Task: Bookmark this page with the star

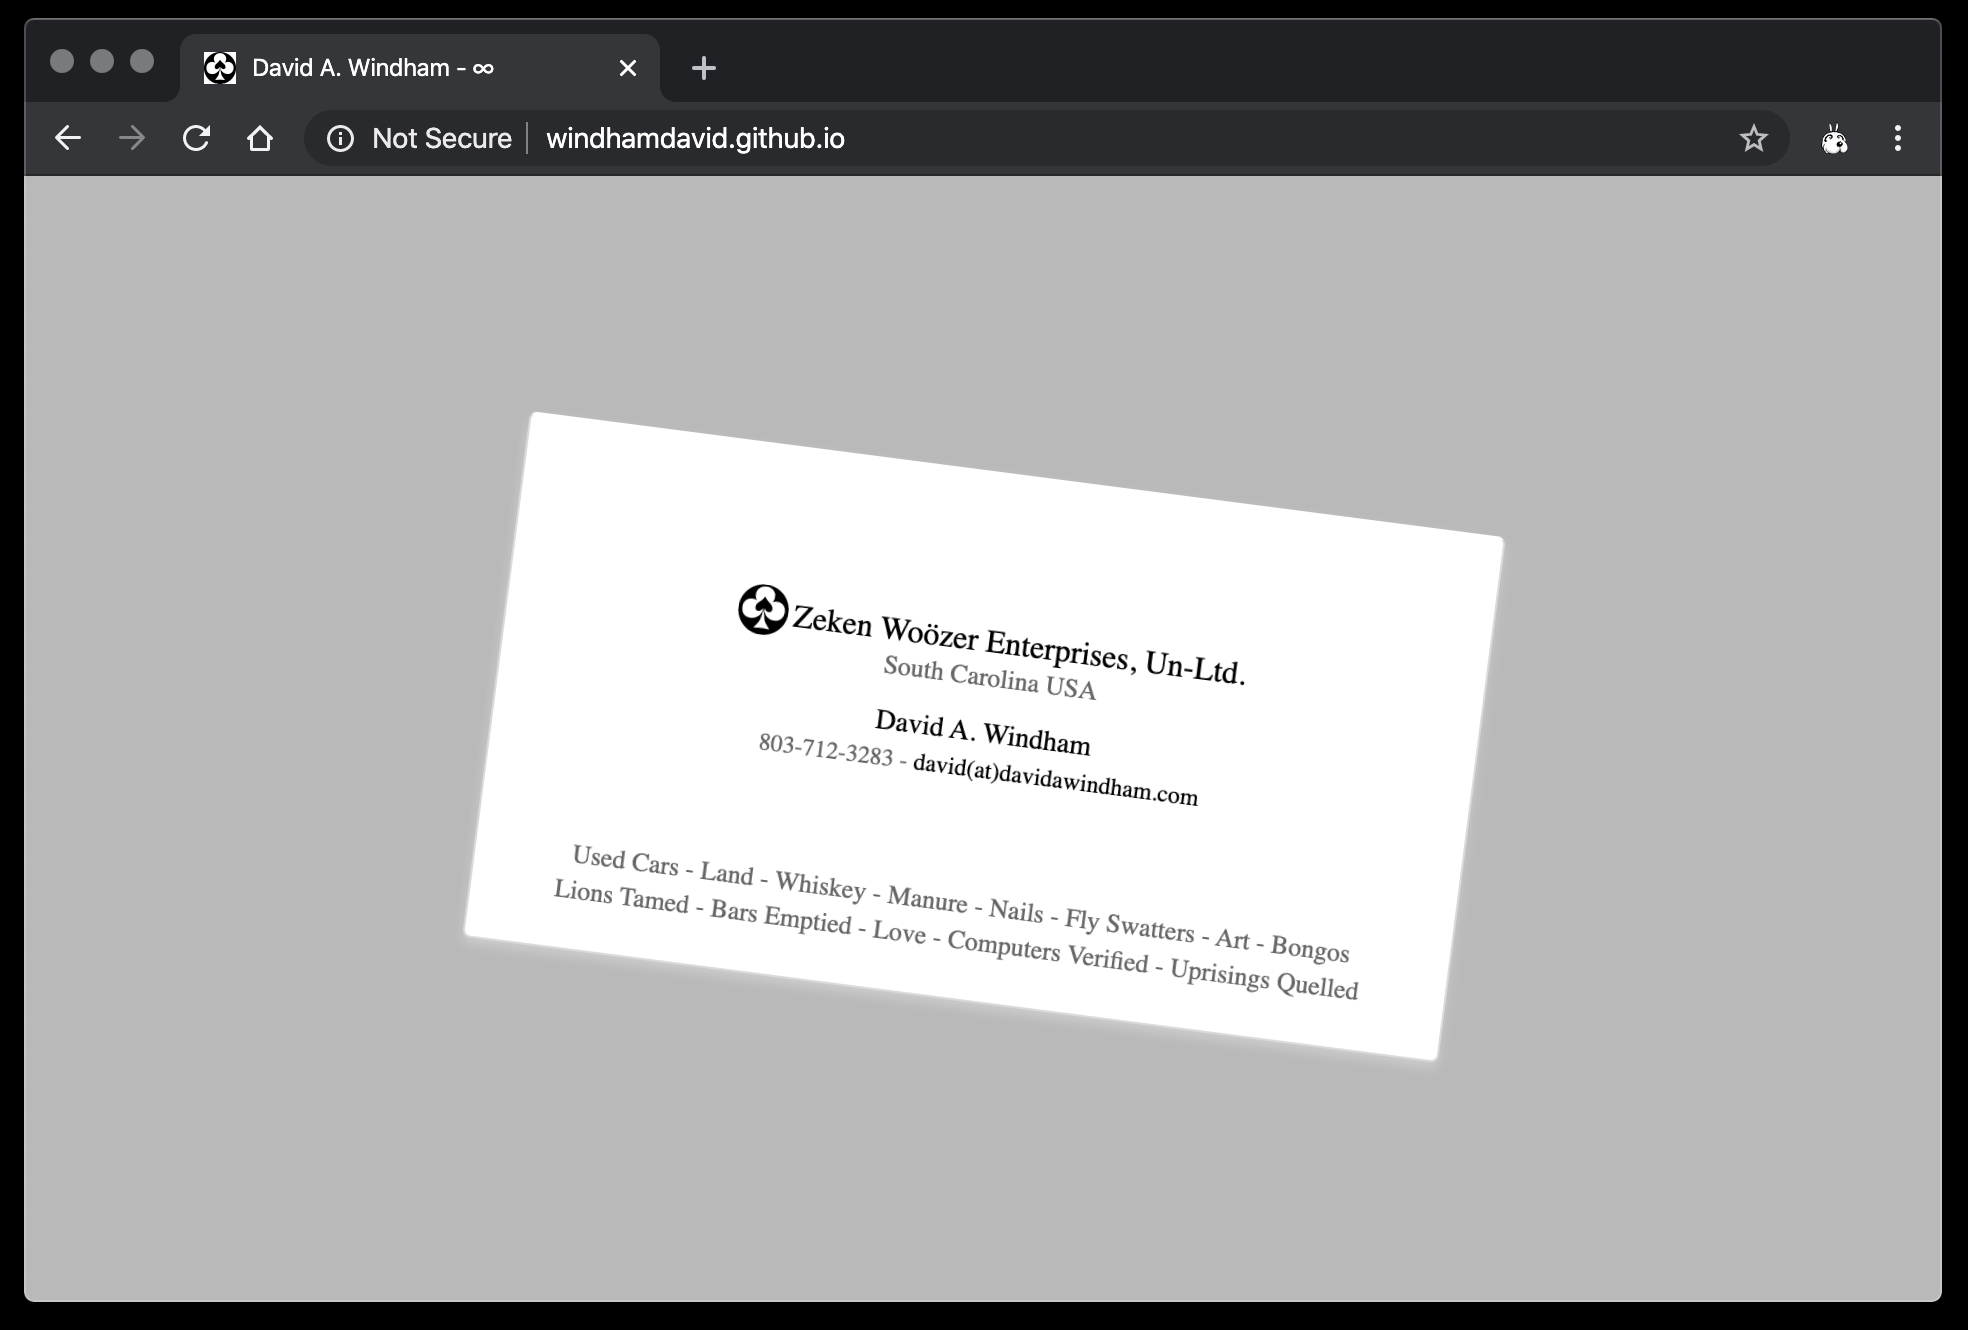Action: (x=1753, y=138)
